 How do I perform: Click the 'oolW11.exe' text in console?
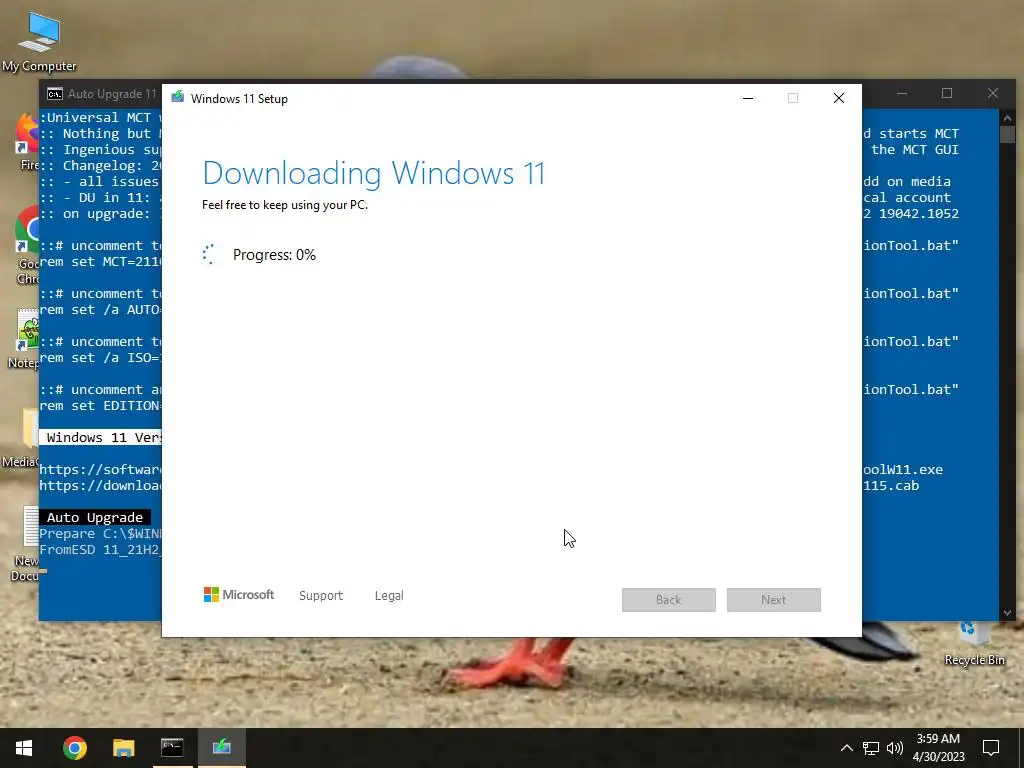[x=903, y=470]
